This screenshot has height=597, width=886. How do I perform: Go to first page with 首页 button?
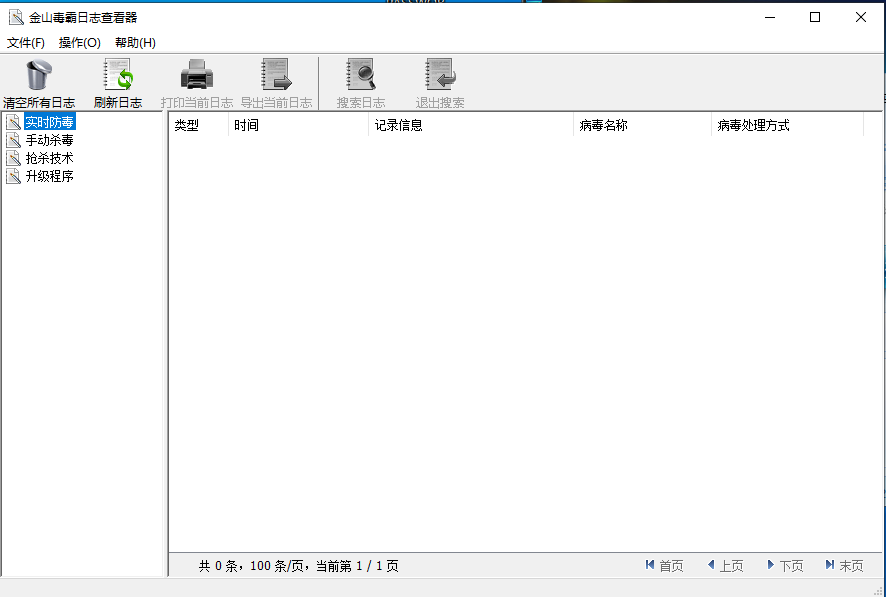(665, 566)
